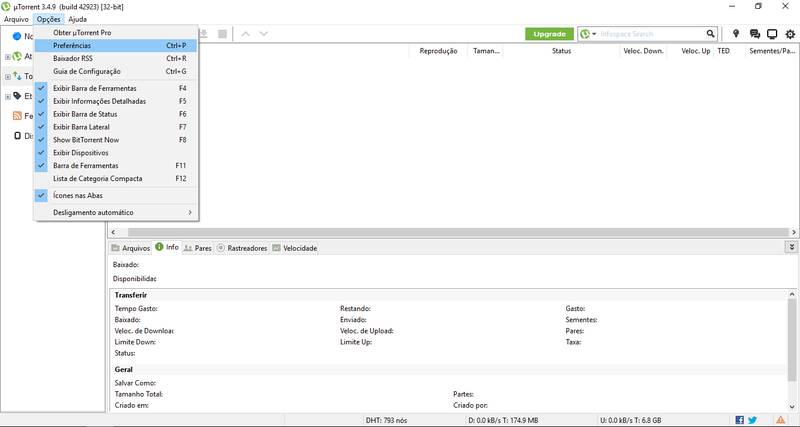Click the µTorrent logo in the title bar
This screenshot has width=800, height=427.
point(6,7)
